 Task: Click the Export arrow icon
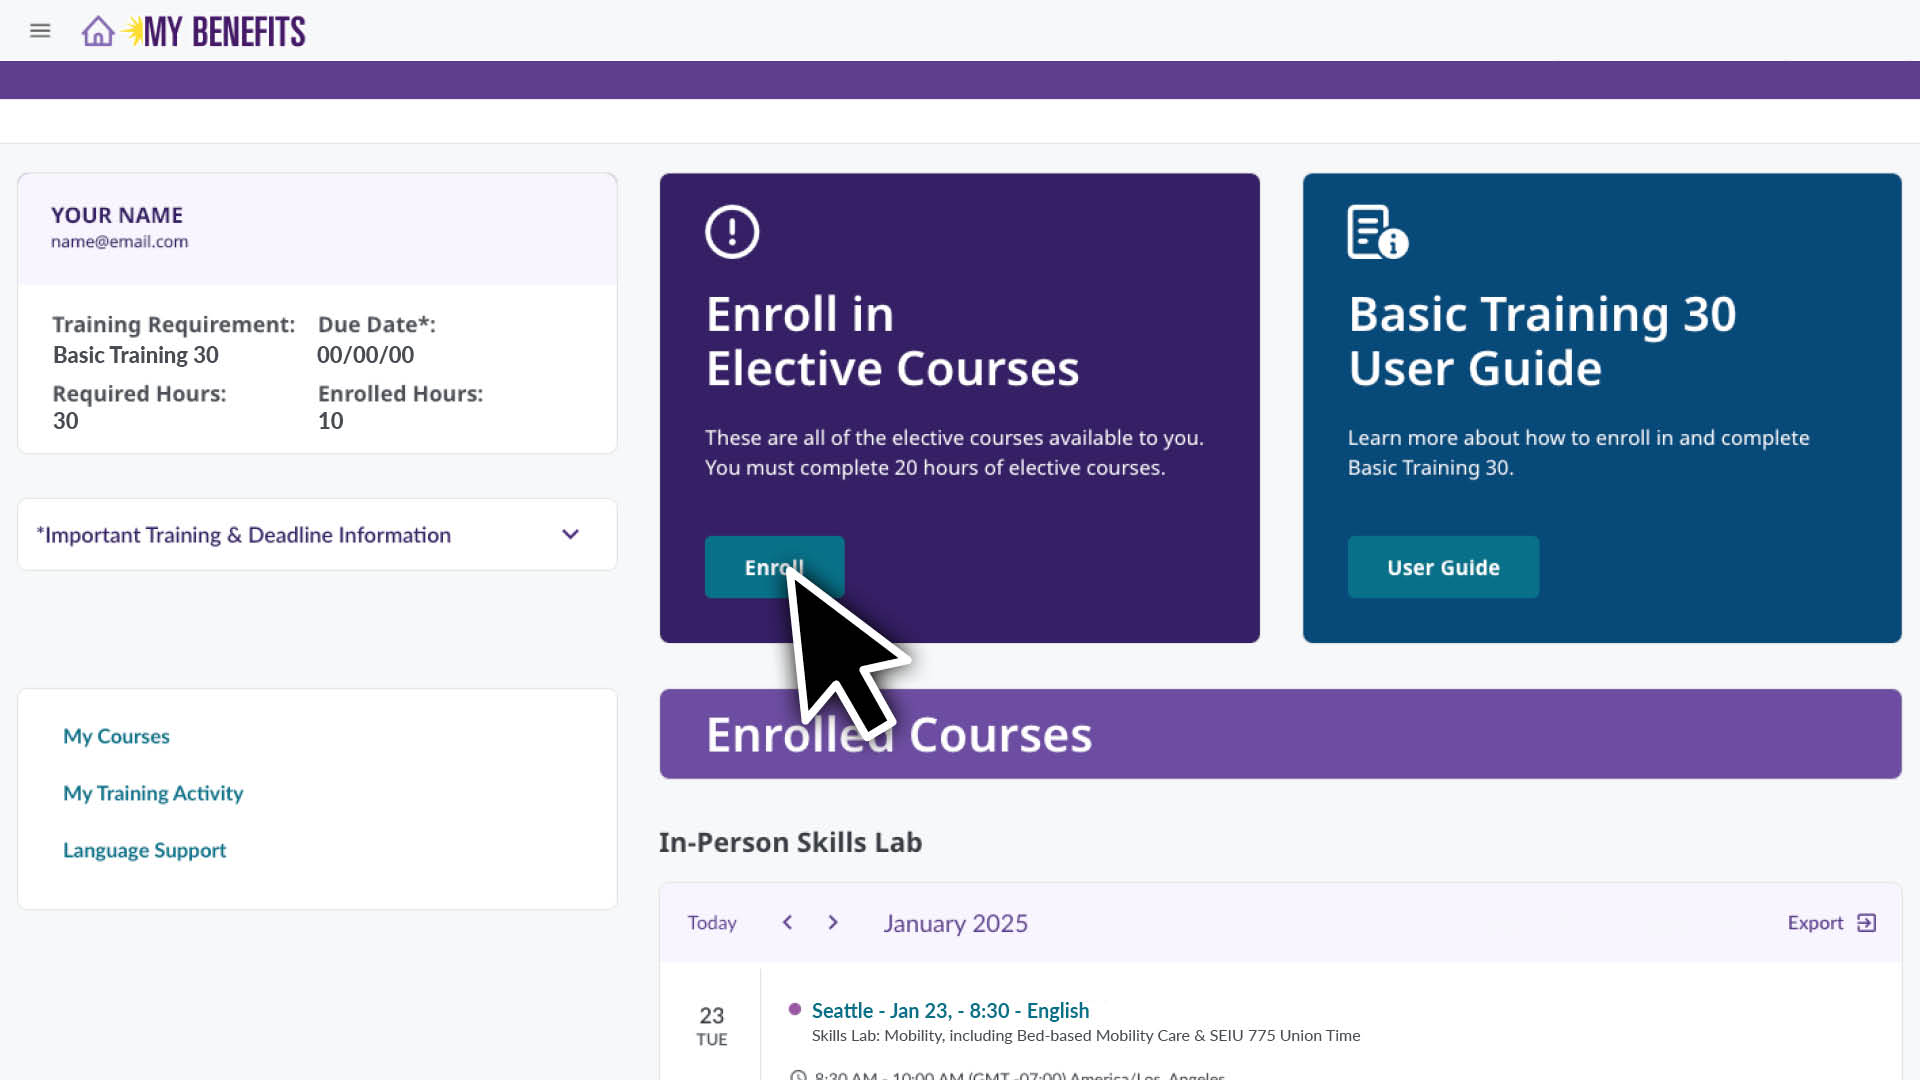1866,923
